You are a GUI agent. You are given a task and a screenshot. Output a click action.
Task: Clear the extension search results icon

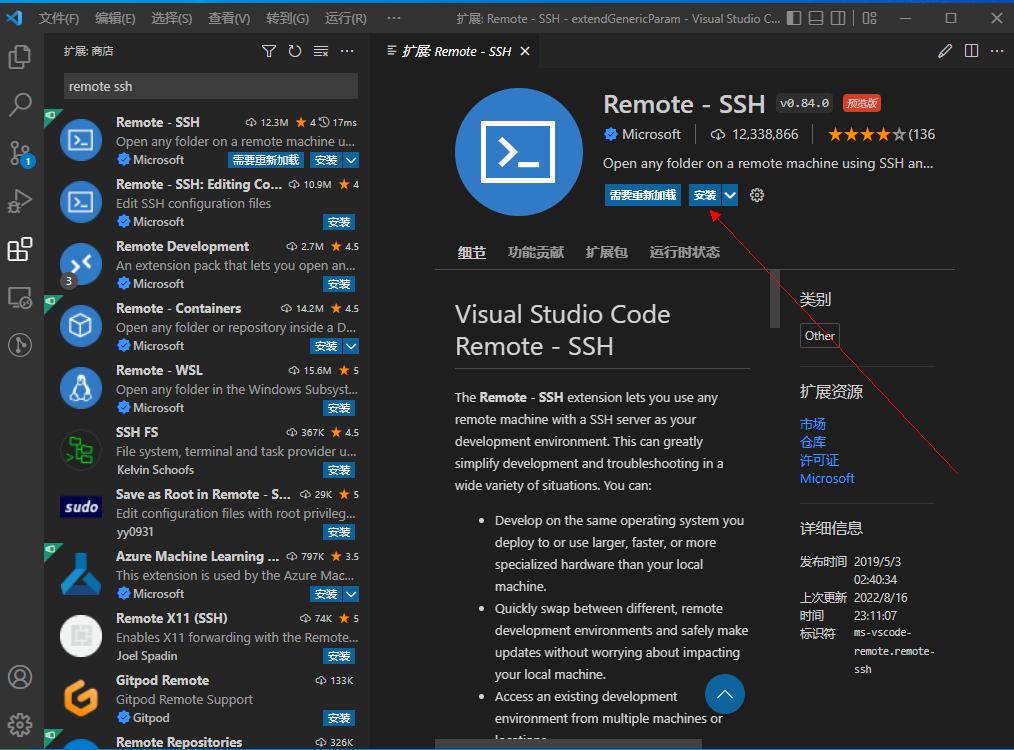coord(320,49)
